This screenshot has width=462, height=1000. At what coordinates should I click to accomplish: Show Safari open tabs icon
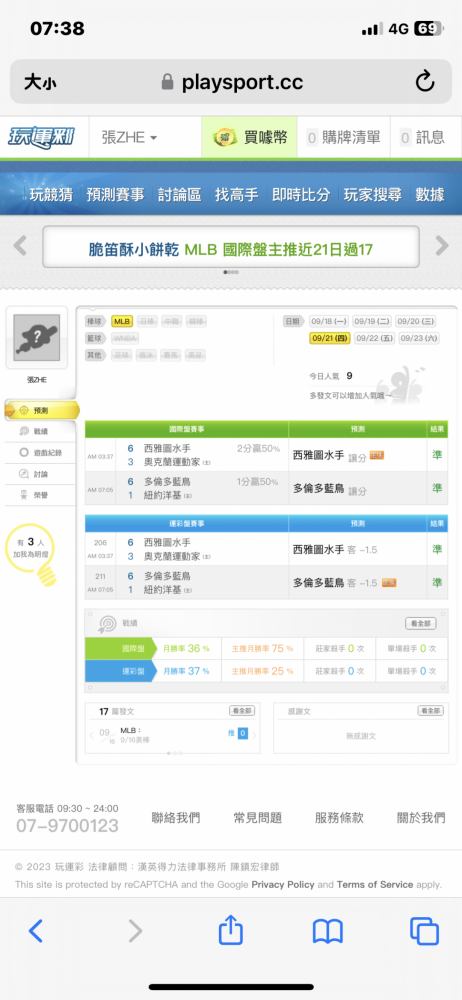[424, 931]
